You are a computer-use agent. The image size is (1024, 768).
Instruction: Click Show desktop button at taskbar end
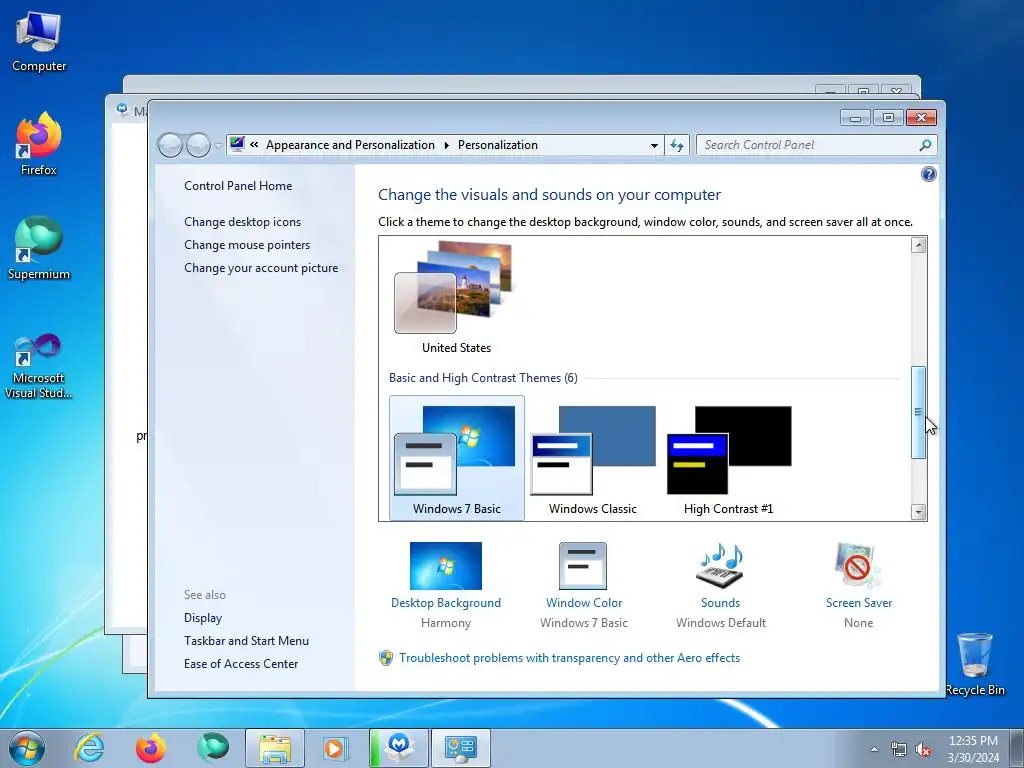tap(1016, 748)
